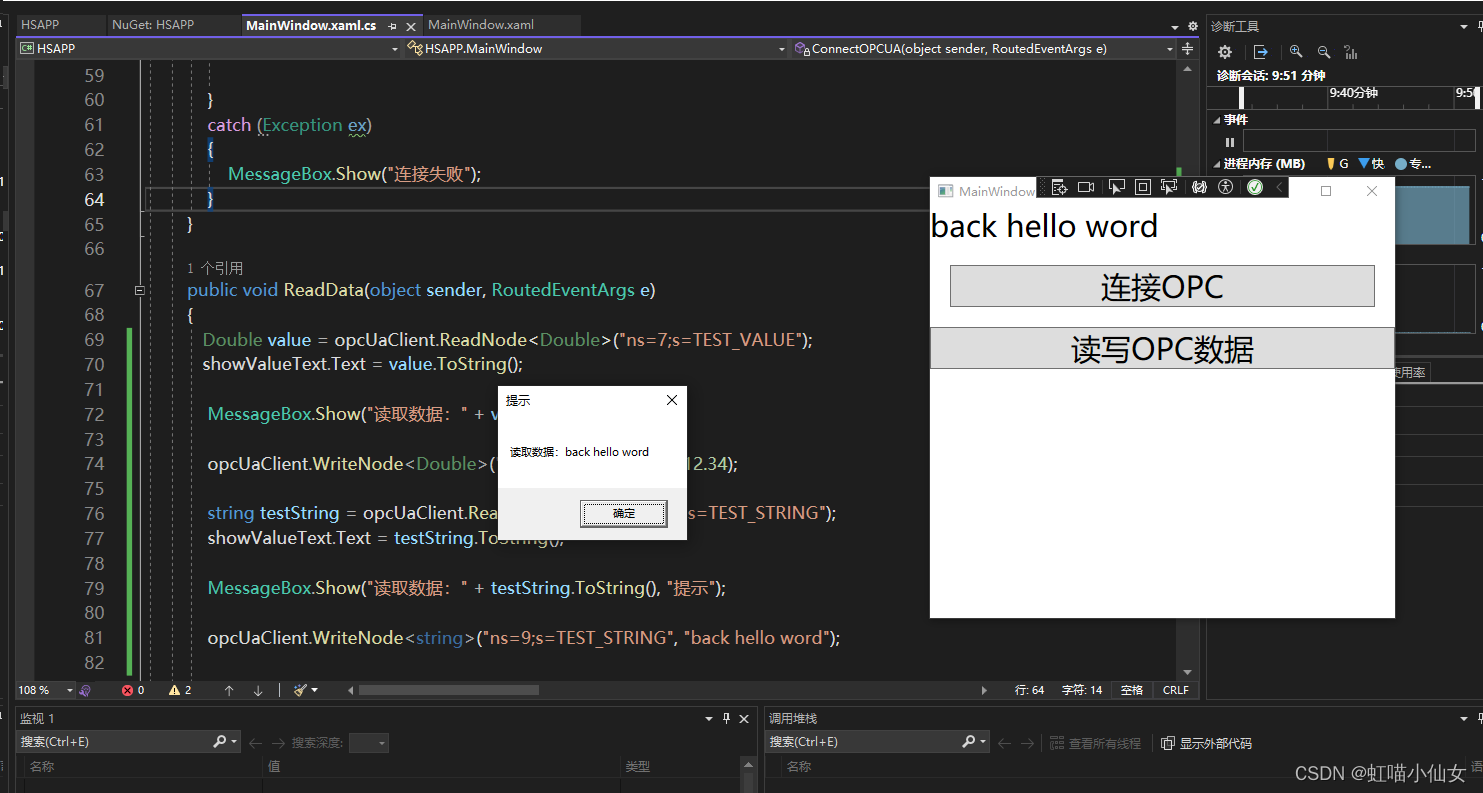Open diagnostic tools settings gear

(1224, 52)
